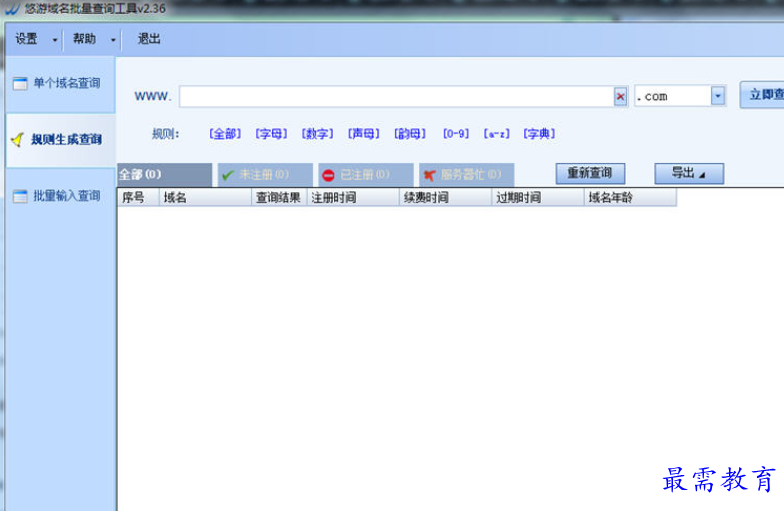The width and height of the screenshot is (784, 511).
Task: Click the green checkmark unregistered icon
Action: (x=228, y=175)
